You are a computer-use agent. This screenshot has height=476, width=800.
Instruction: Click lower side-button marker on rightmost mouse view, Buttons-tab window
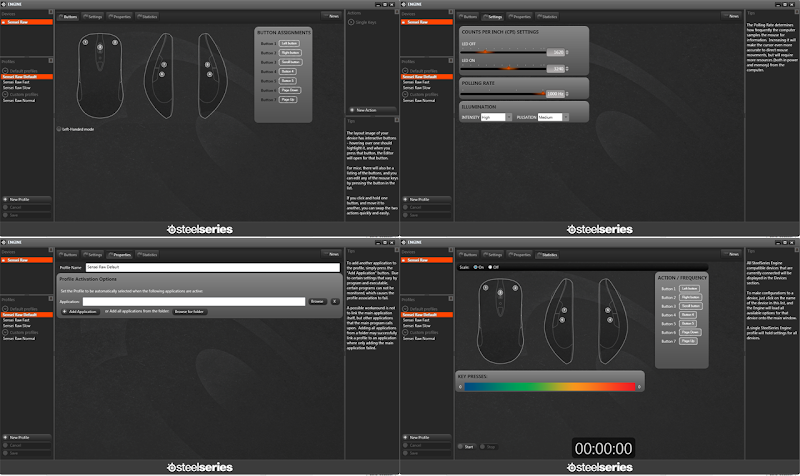coord(210,74)
